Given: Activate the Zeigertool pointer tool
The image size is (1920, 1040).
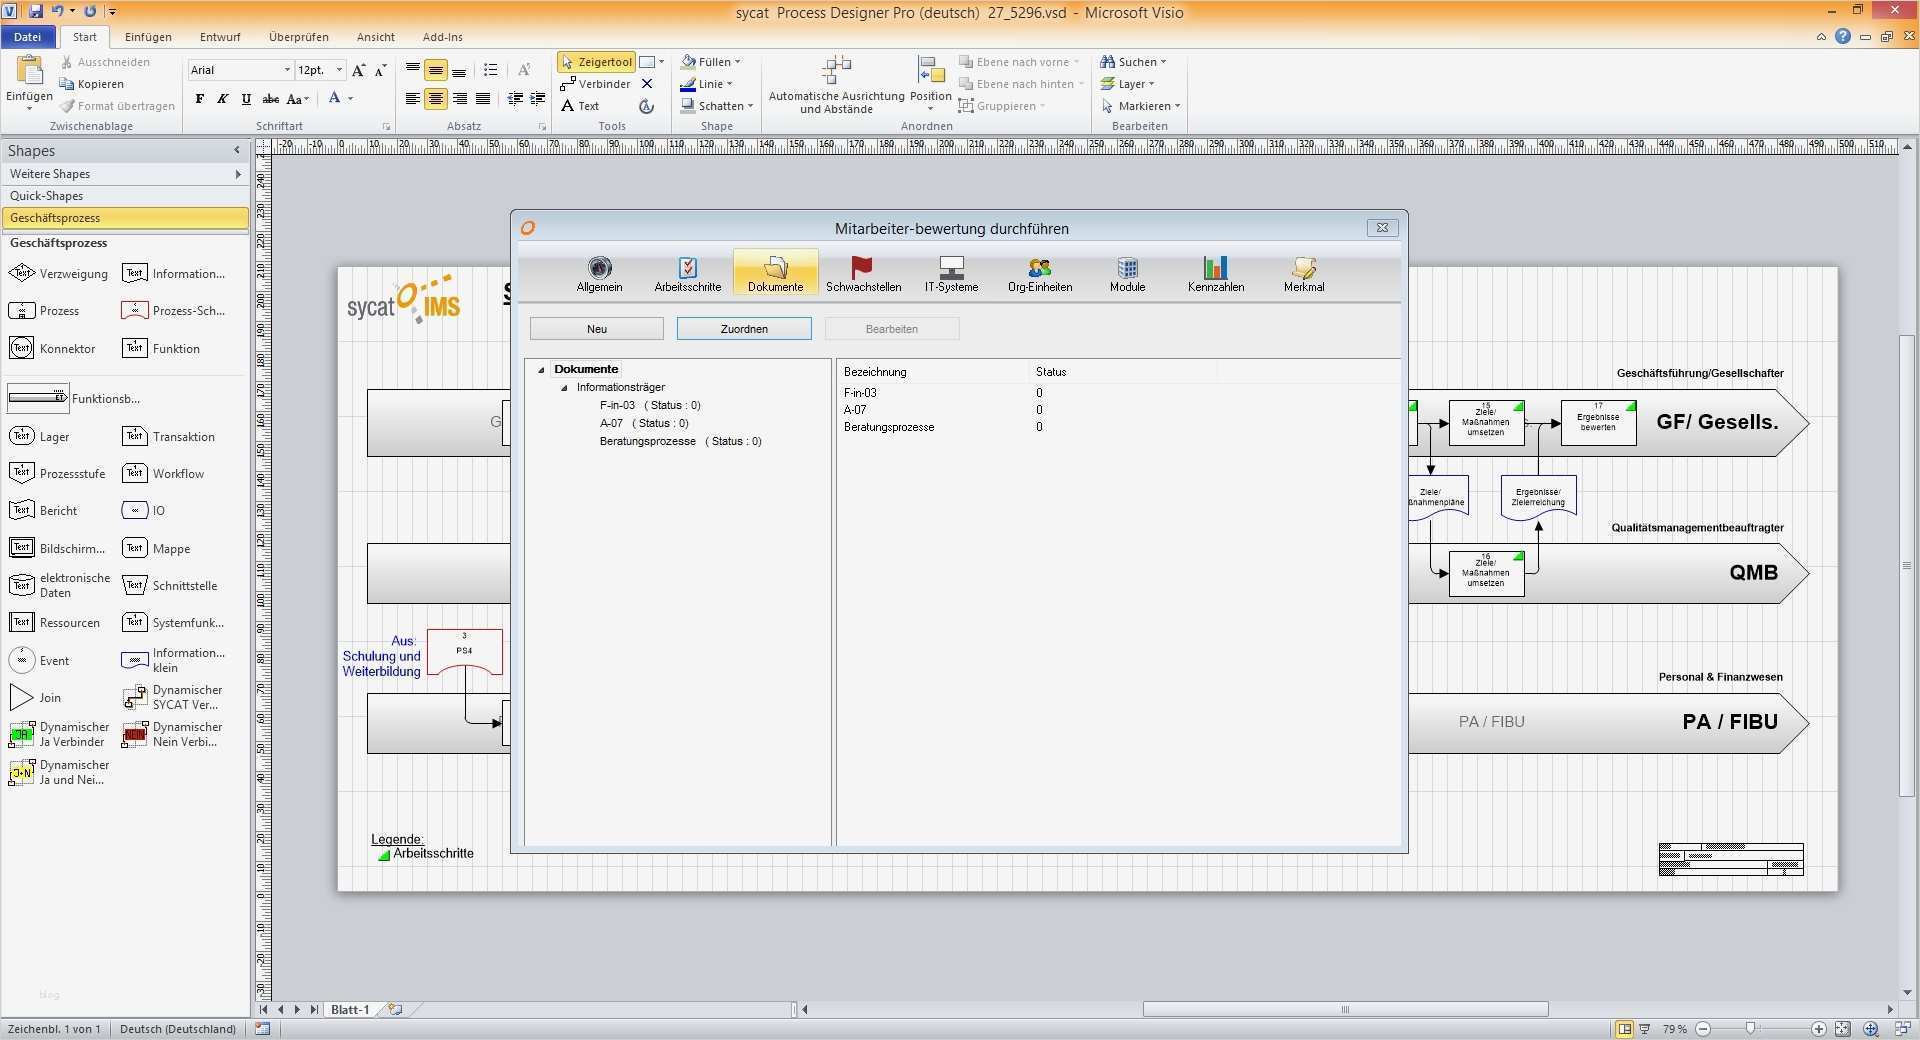Looking at the screenshot, I should 596,62.
